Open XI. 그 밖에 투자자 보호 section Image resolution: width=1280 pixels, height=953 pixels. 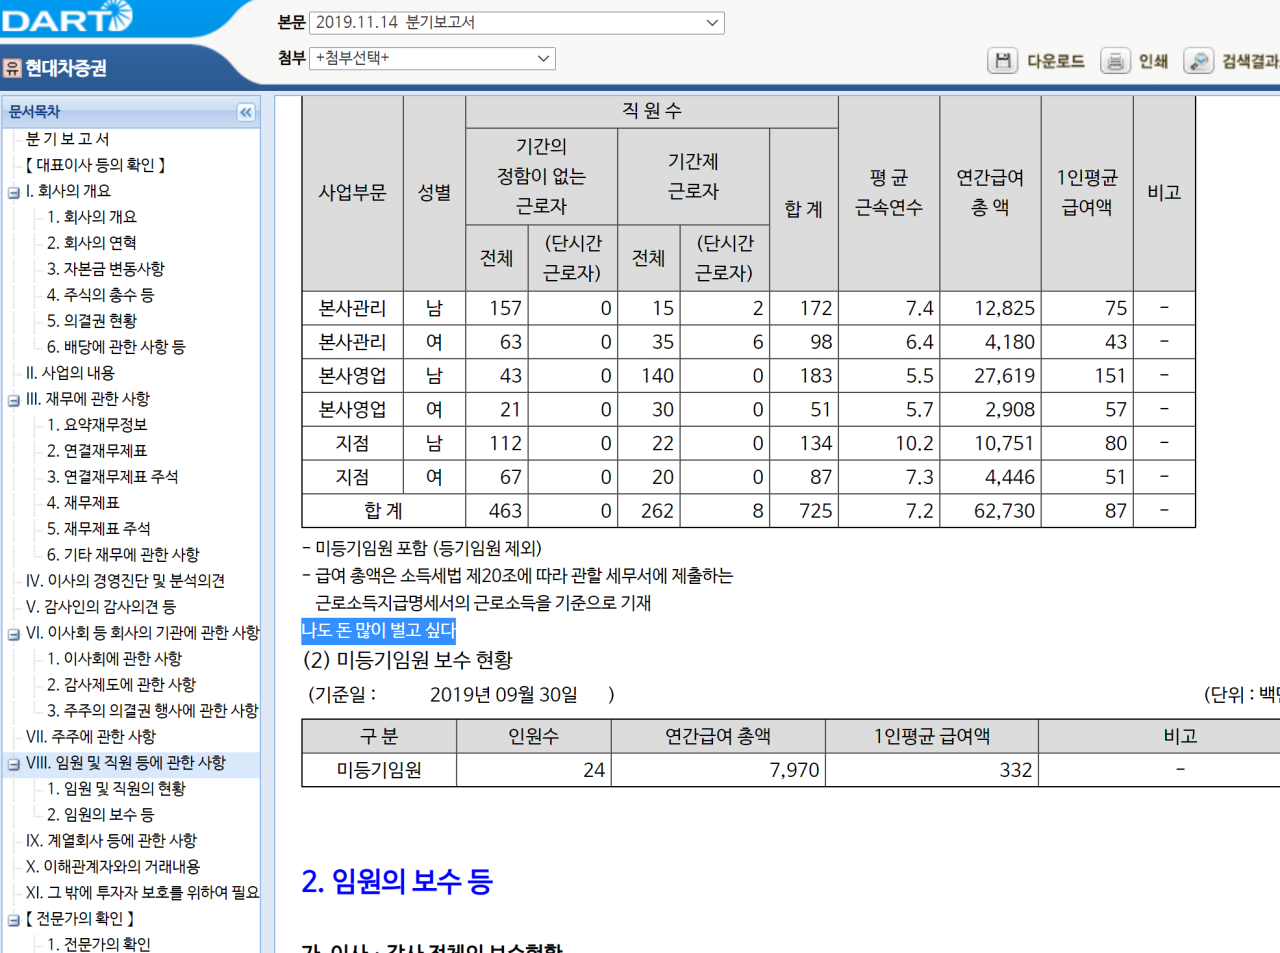click(x=142, y=893)
